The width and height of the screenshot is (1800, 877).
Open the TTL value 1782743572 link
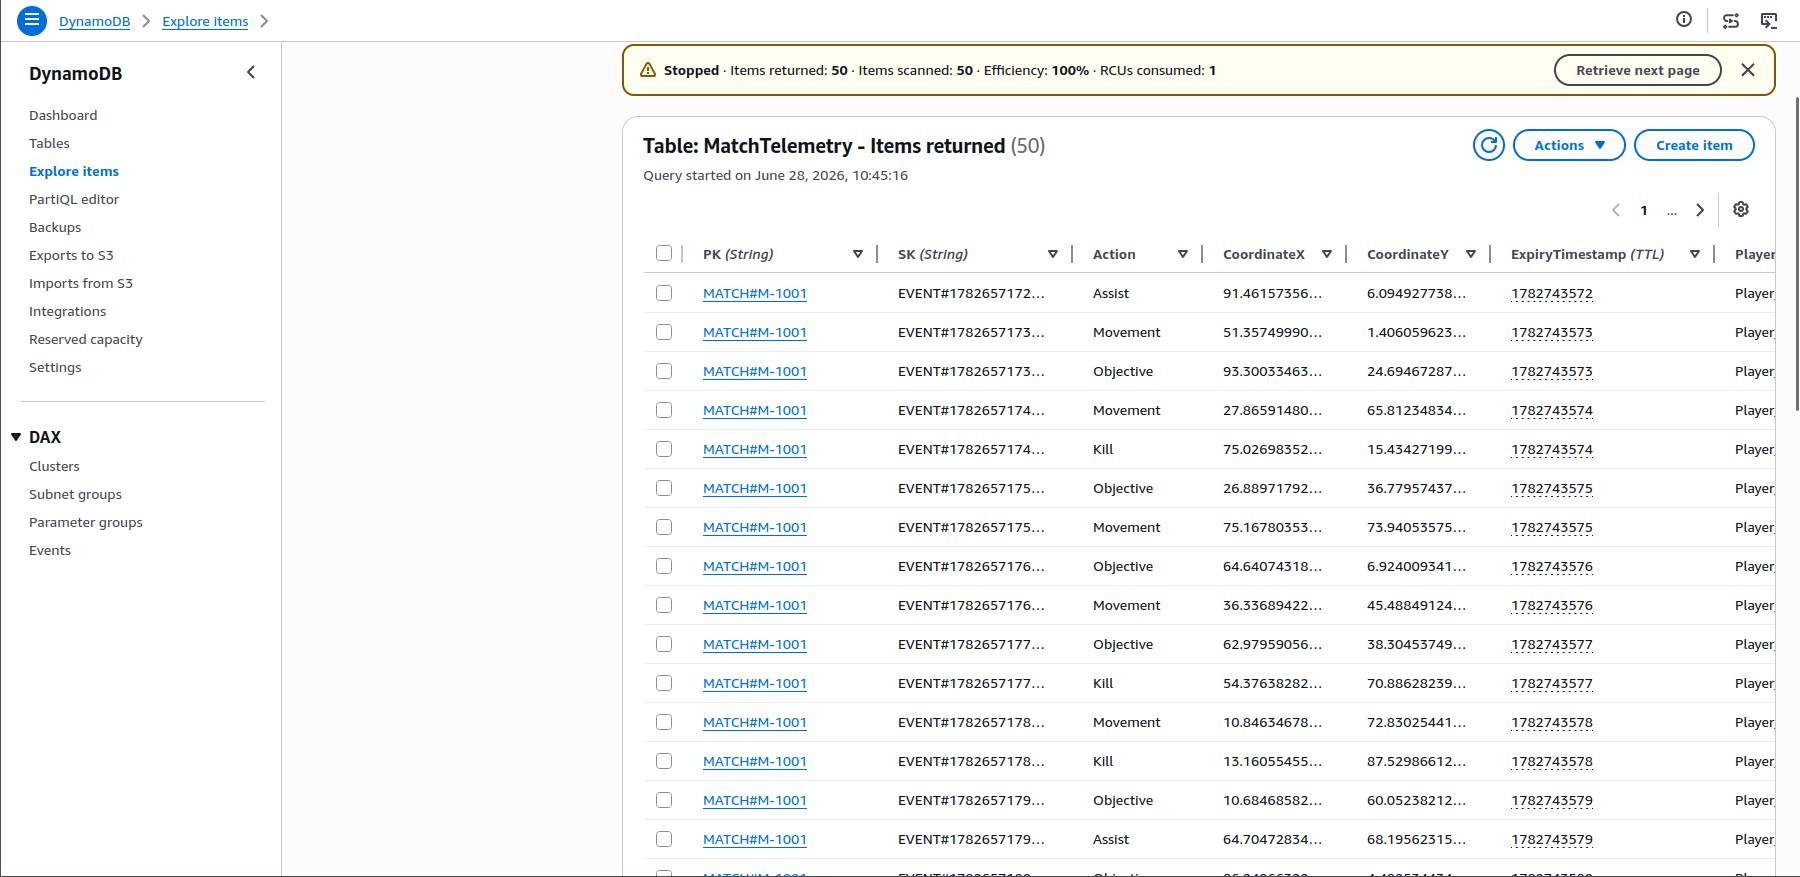pyautogui.click(x=1552, y=293)
